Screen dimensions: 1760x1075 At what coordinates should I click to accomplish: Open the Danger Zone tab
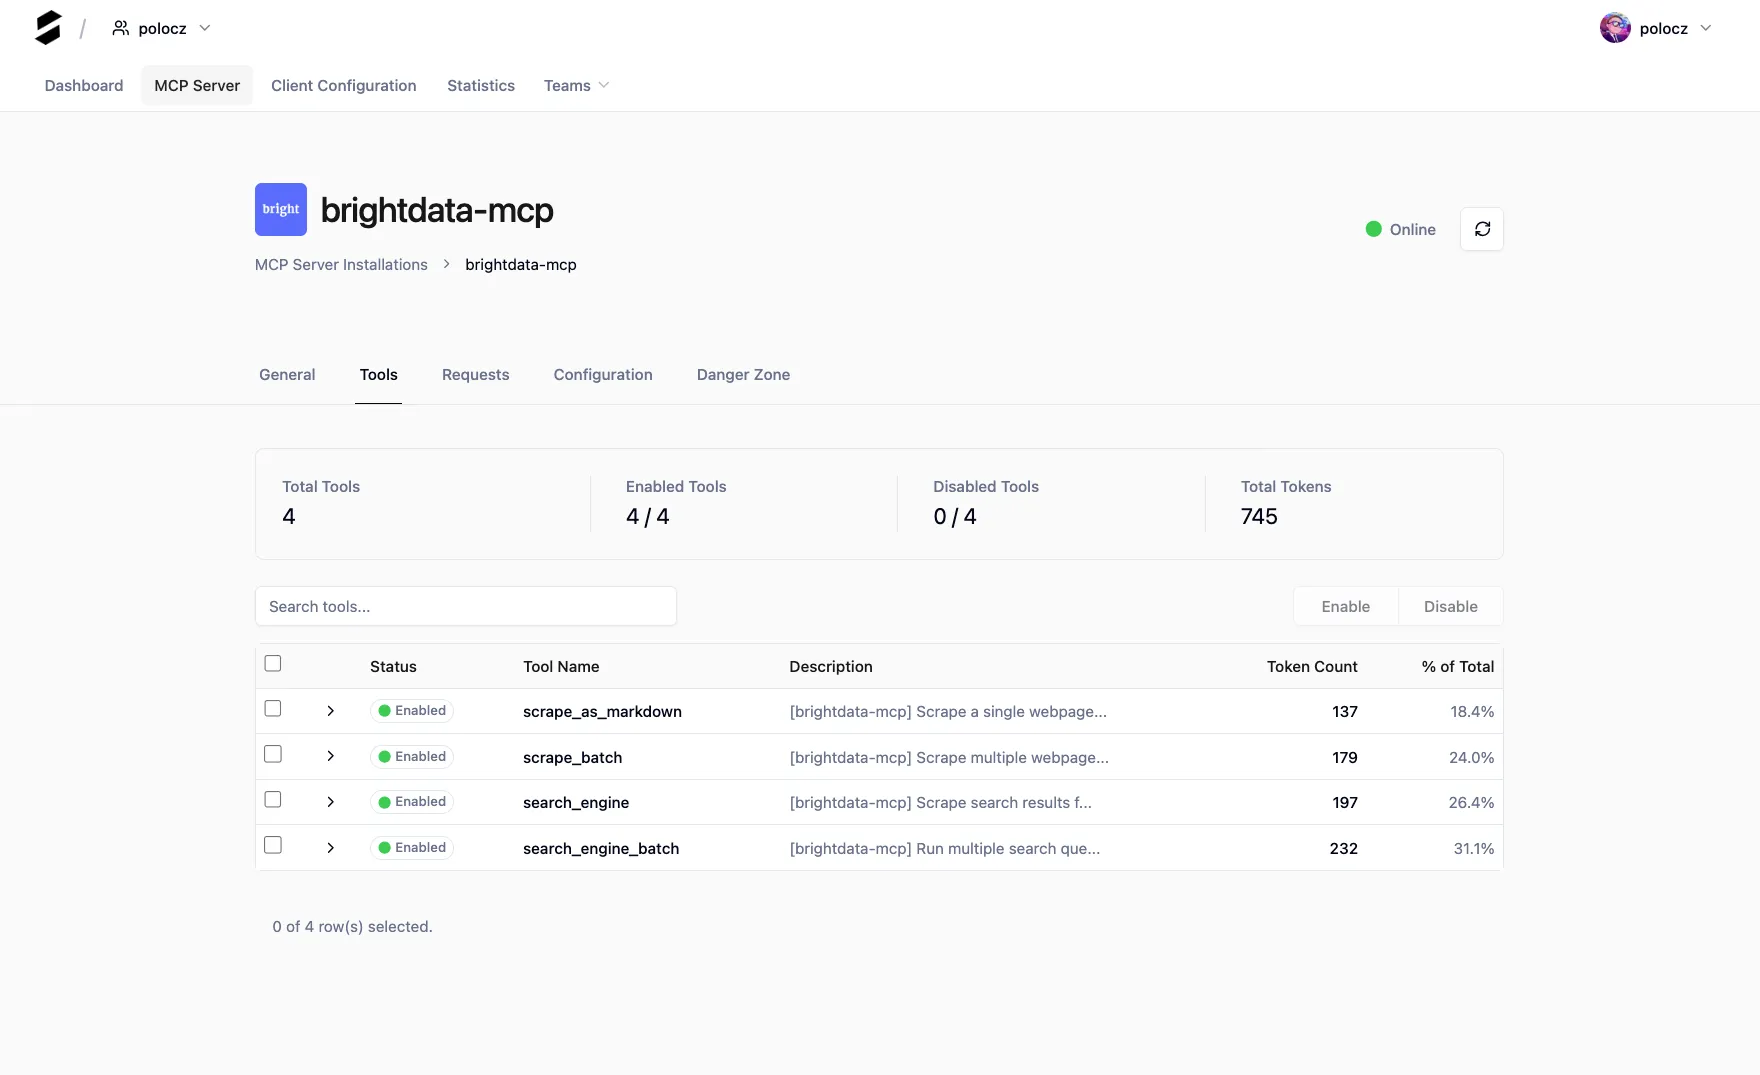(743, 374)
